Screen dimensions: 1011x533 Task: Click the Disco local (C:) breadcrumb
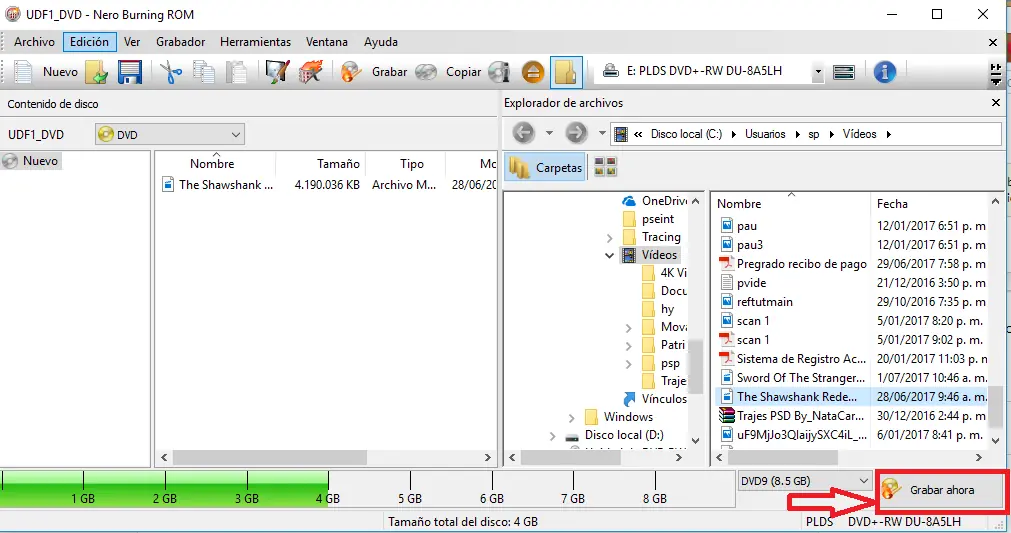pyautogui.click(x=686, y=134)
